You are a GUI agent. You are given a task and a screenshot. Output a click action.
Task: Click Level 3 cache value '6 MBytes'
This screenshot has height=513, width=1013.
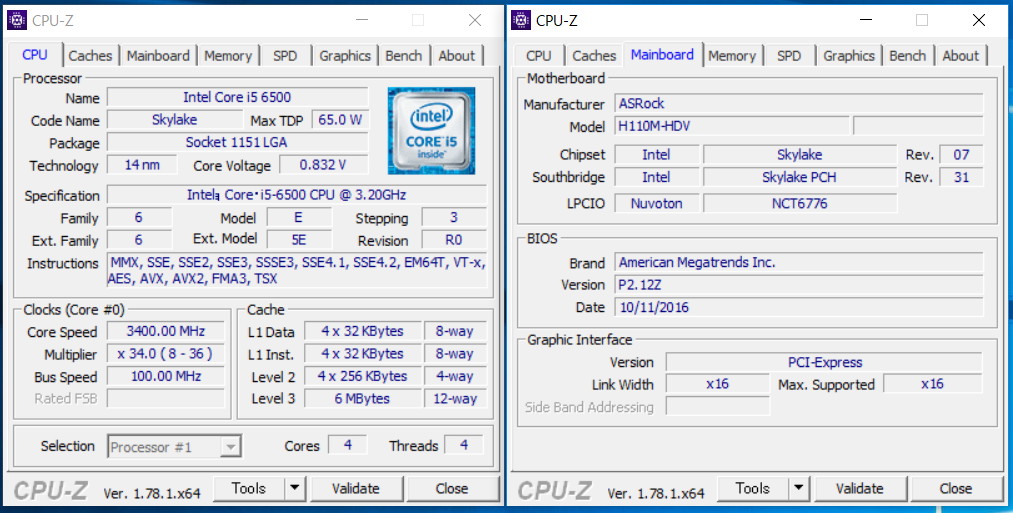point(362,399)
